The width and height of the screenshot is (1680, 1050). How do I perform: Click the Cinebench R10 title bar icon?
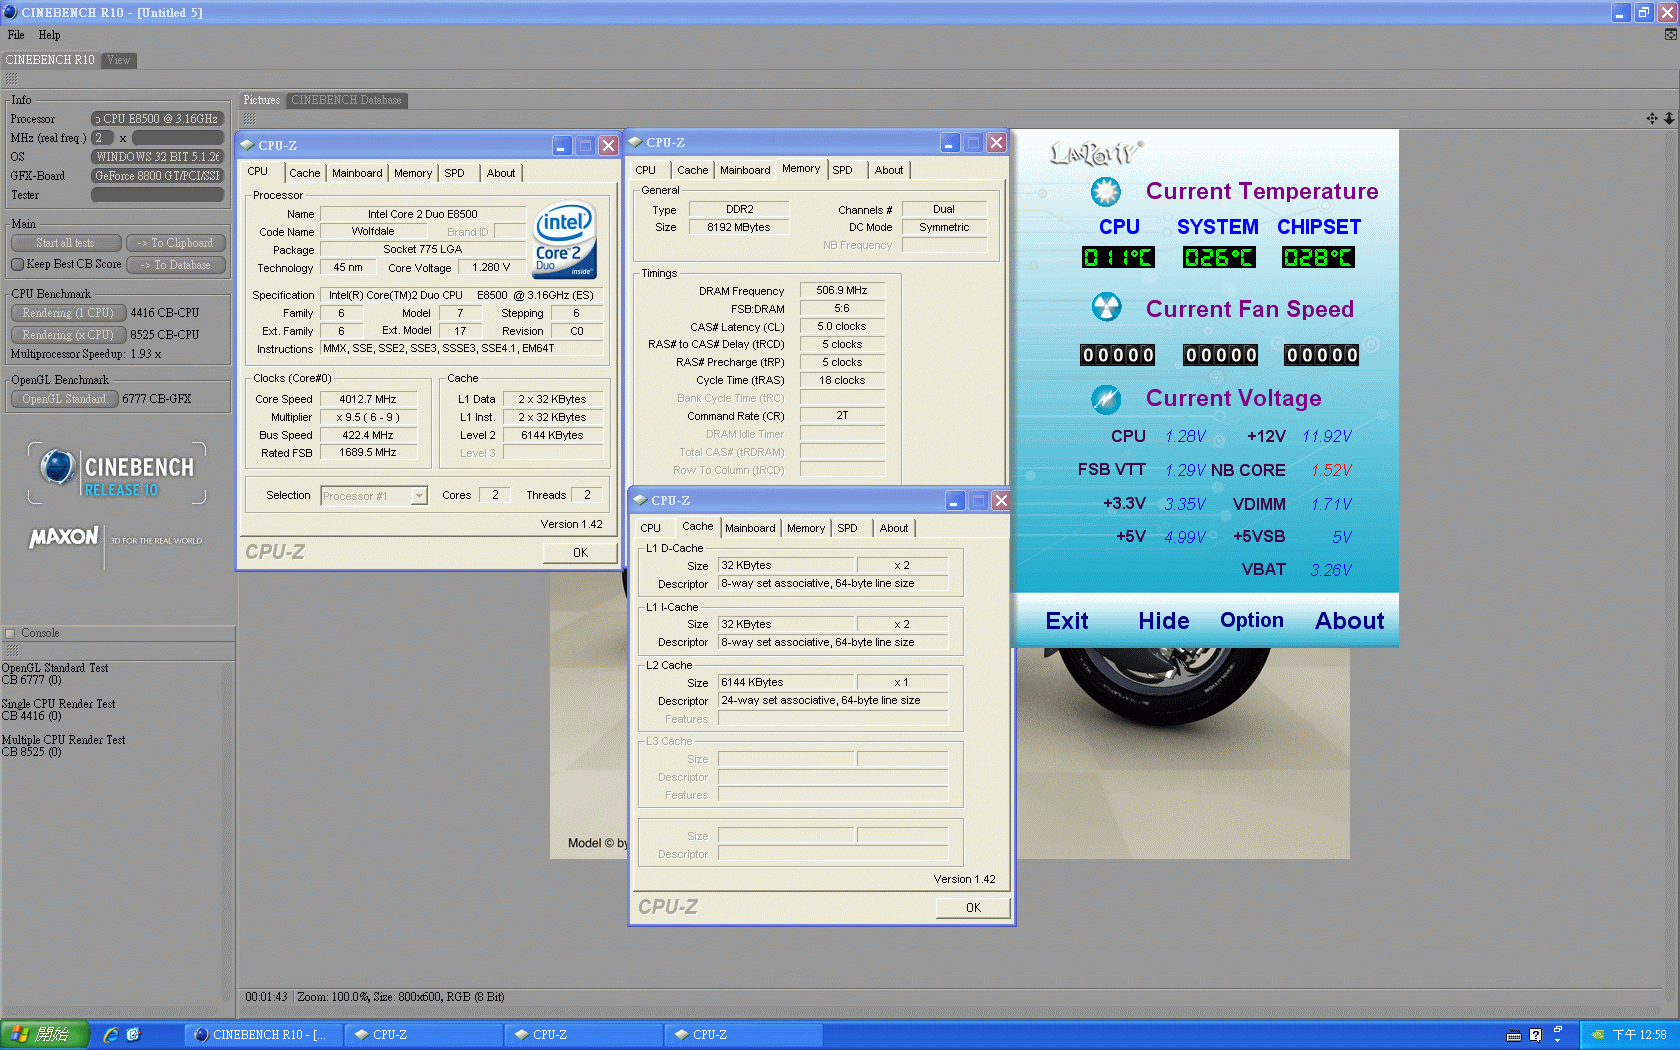coord(10,12)
